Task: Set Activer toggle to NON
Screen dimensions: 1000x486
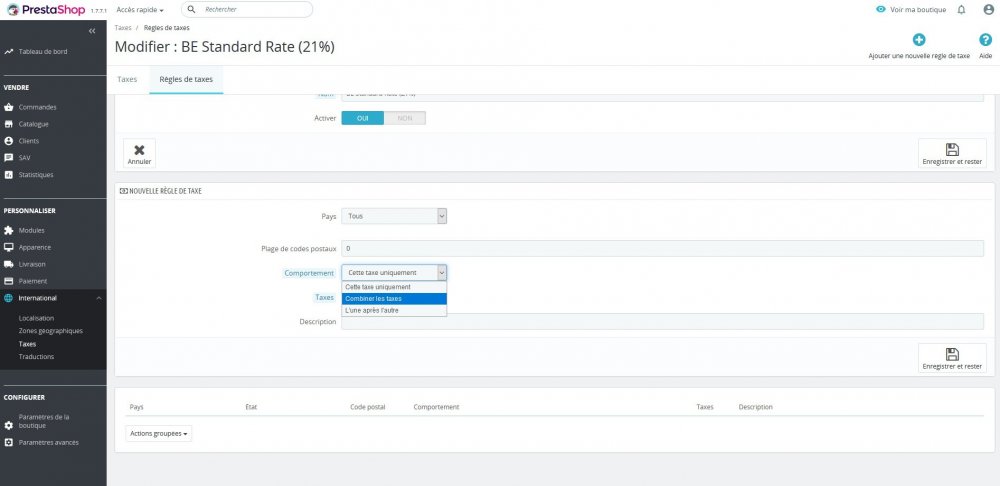Action: click(404, 118)
